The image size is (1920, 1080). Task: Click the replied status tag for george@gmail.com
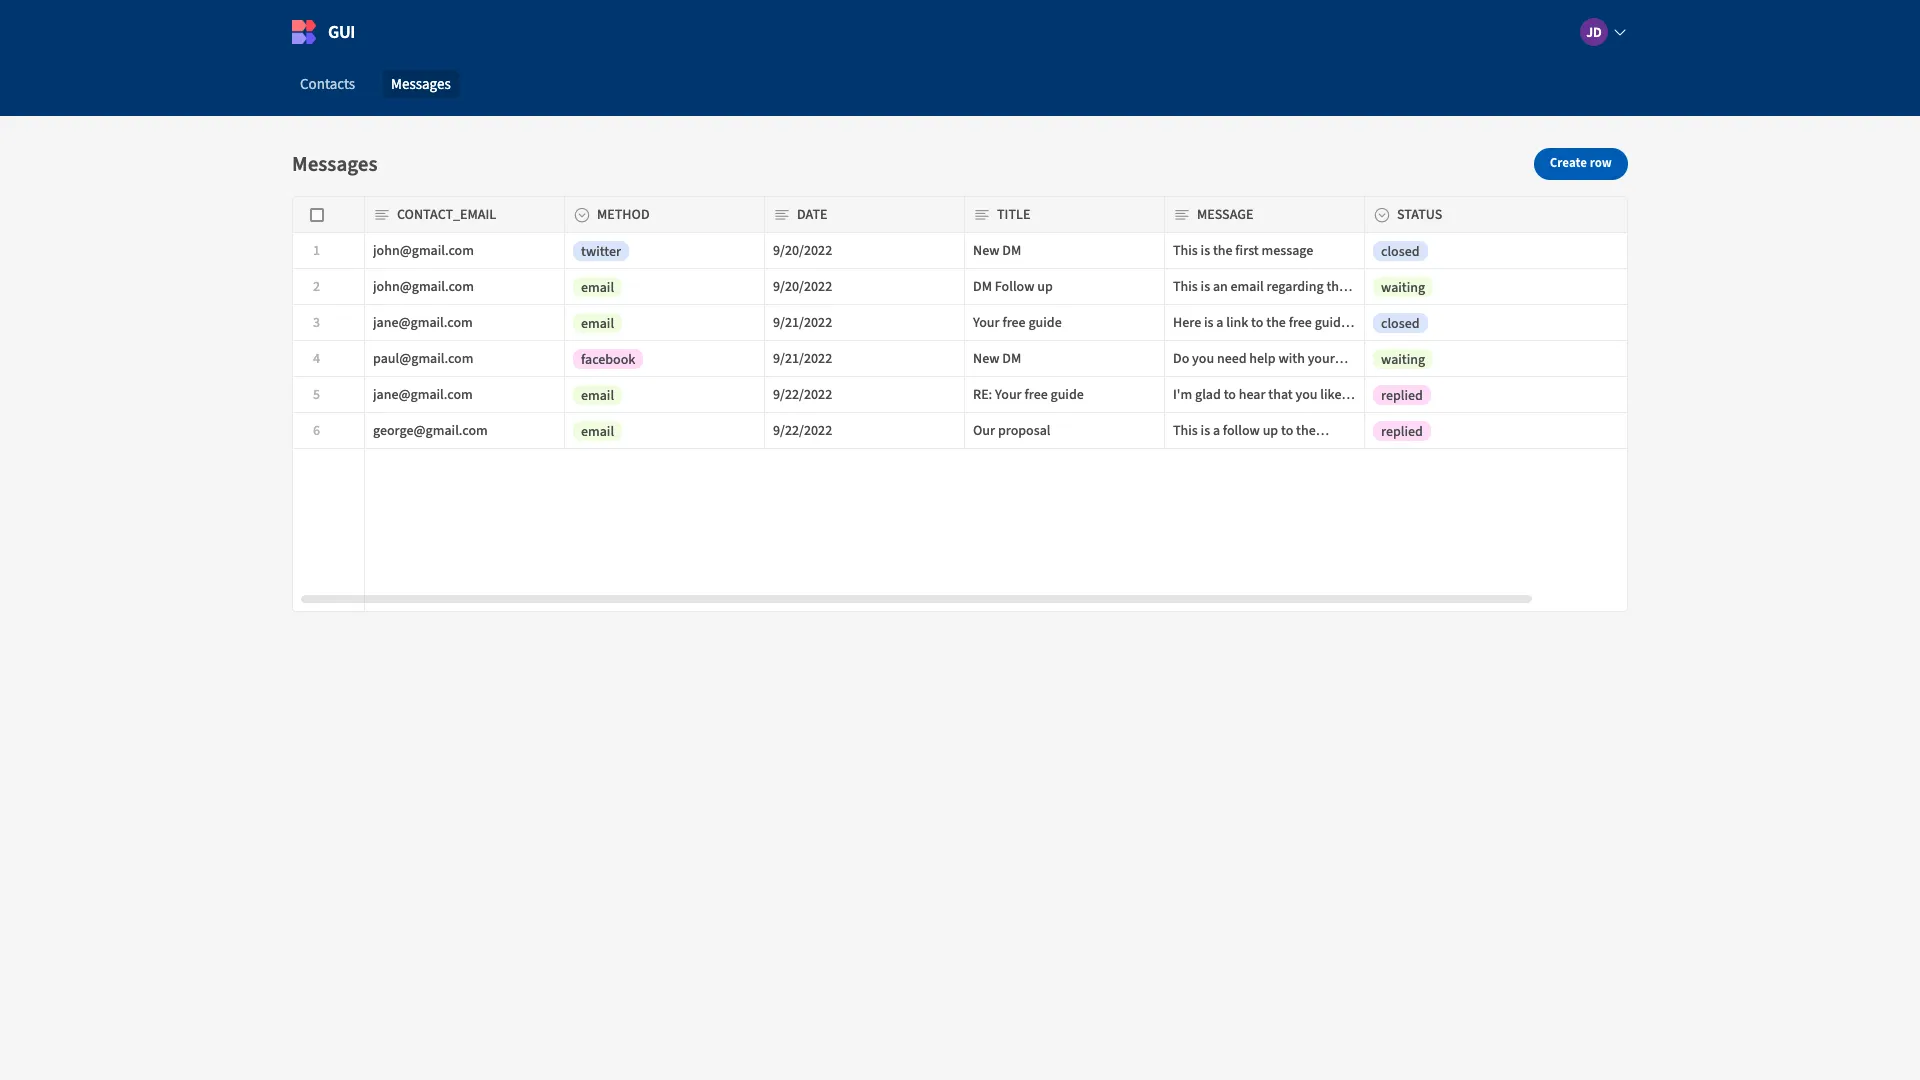(1401, 431)
